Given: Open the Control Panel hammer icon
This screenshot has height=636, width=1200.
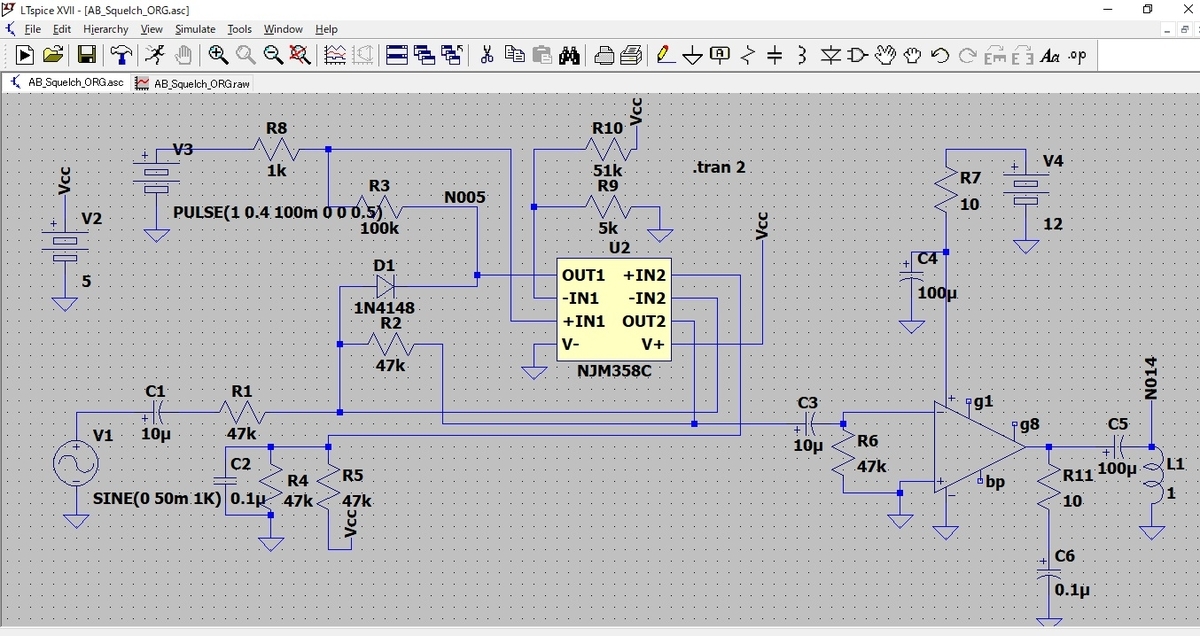Looking at the screenshot, I should tap(120, 55).
